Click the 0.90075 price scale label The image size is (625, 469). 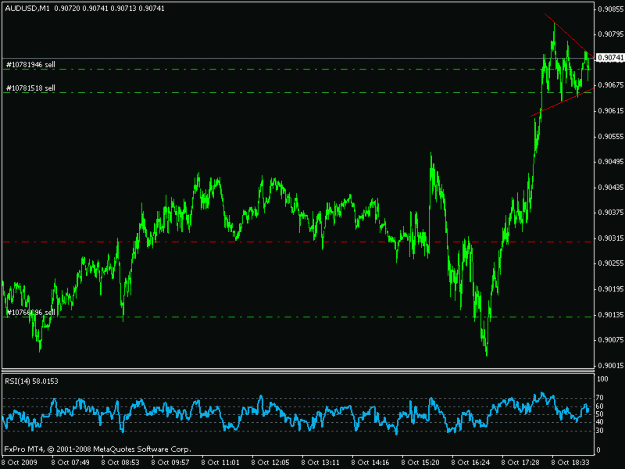[610, 340]
